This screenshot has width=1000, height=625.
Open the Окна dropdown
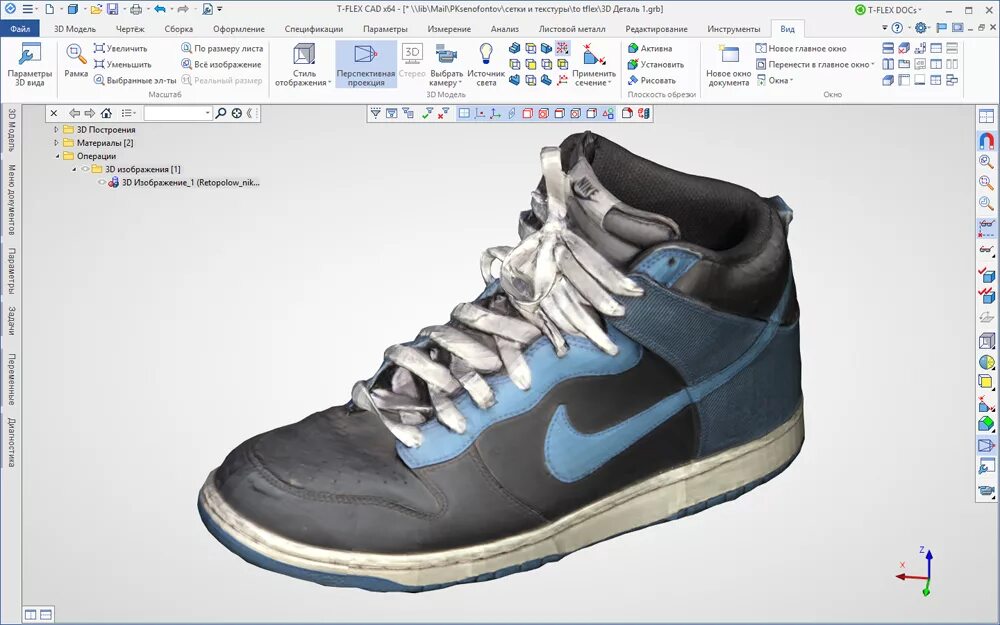click(x=778, y=81)
